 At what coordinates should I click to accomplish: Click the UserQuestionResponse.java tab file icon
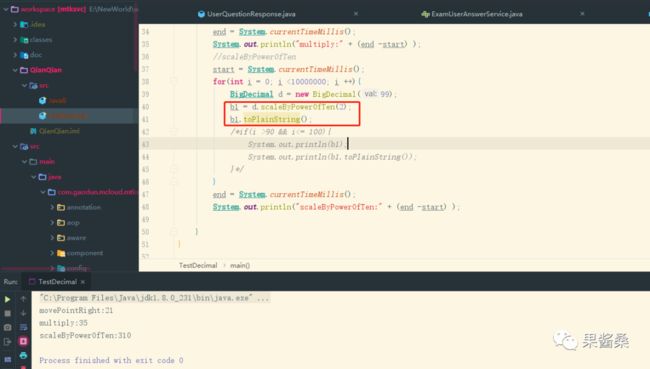pos(201,14)
